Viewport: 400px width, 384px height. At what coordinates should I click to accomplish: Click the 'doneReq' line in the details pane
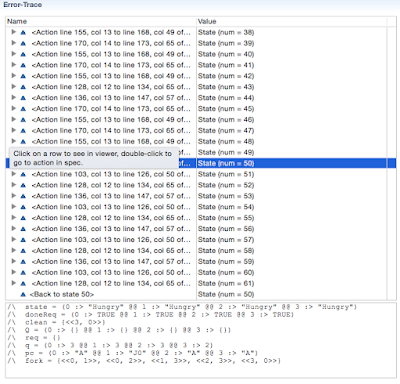point(150,315)
